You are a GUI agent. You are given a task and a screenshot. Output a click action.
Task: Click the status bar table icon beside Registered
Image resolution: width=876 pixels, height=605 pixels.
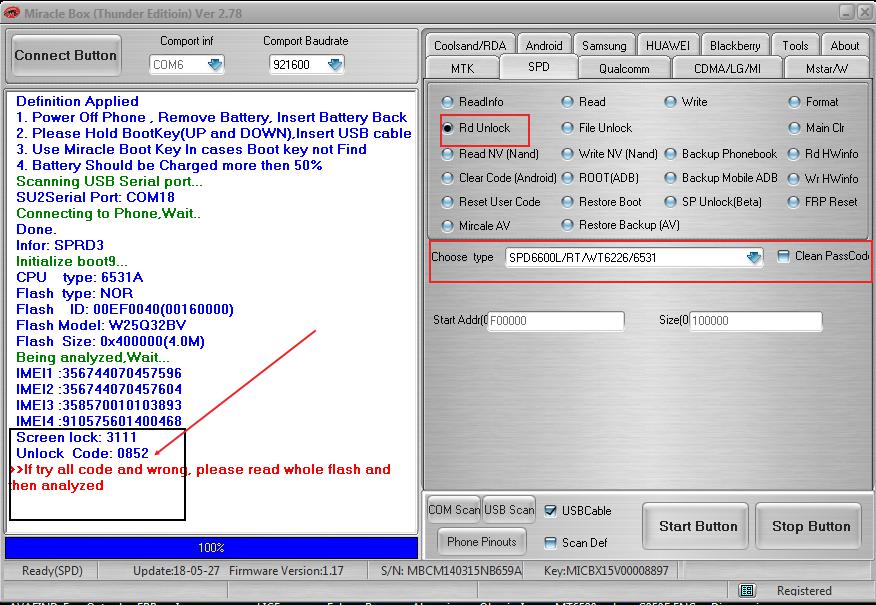[747, 590]
